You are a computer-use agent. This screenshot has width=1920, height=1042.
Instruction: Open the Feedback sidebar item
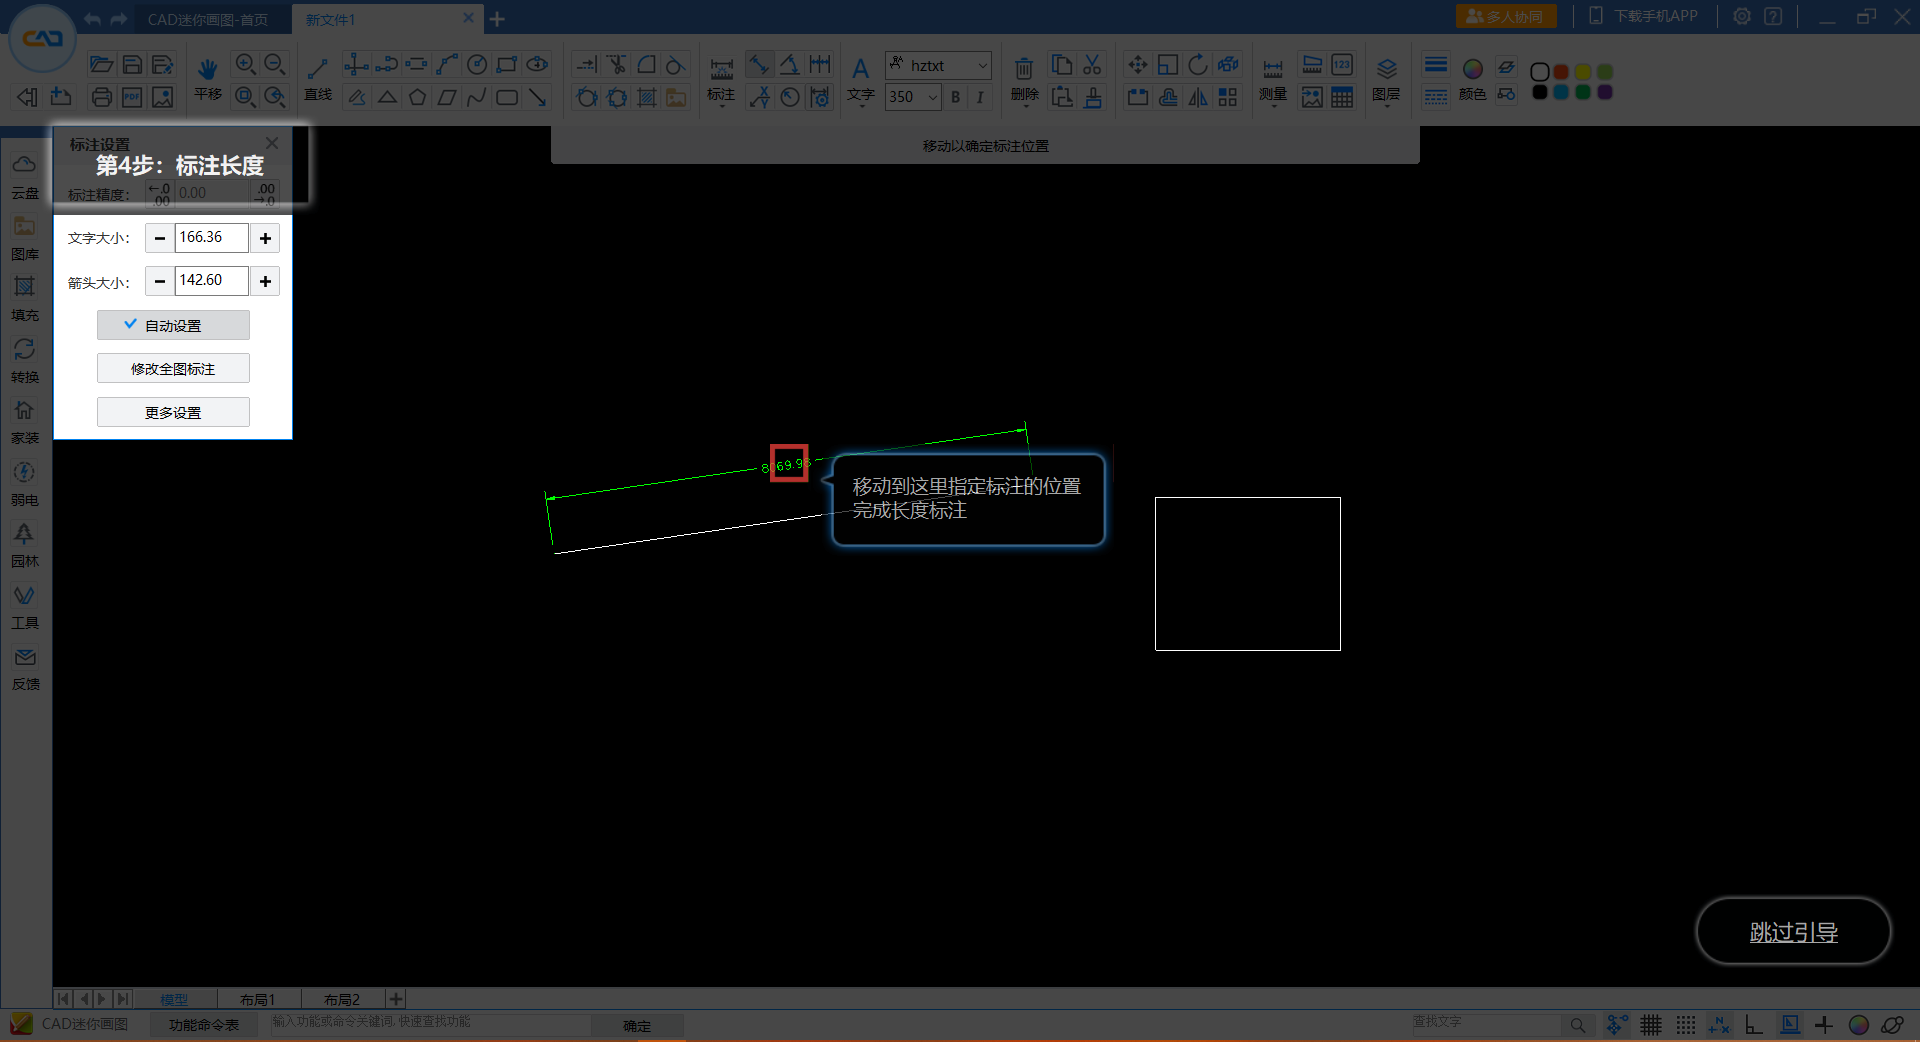pyautogui.click(x=25, y=668)
